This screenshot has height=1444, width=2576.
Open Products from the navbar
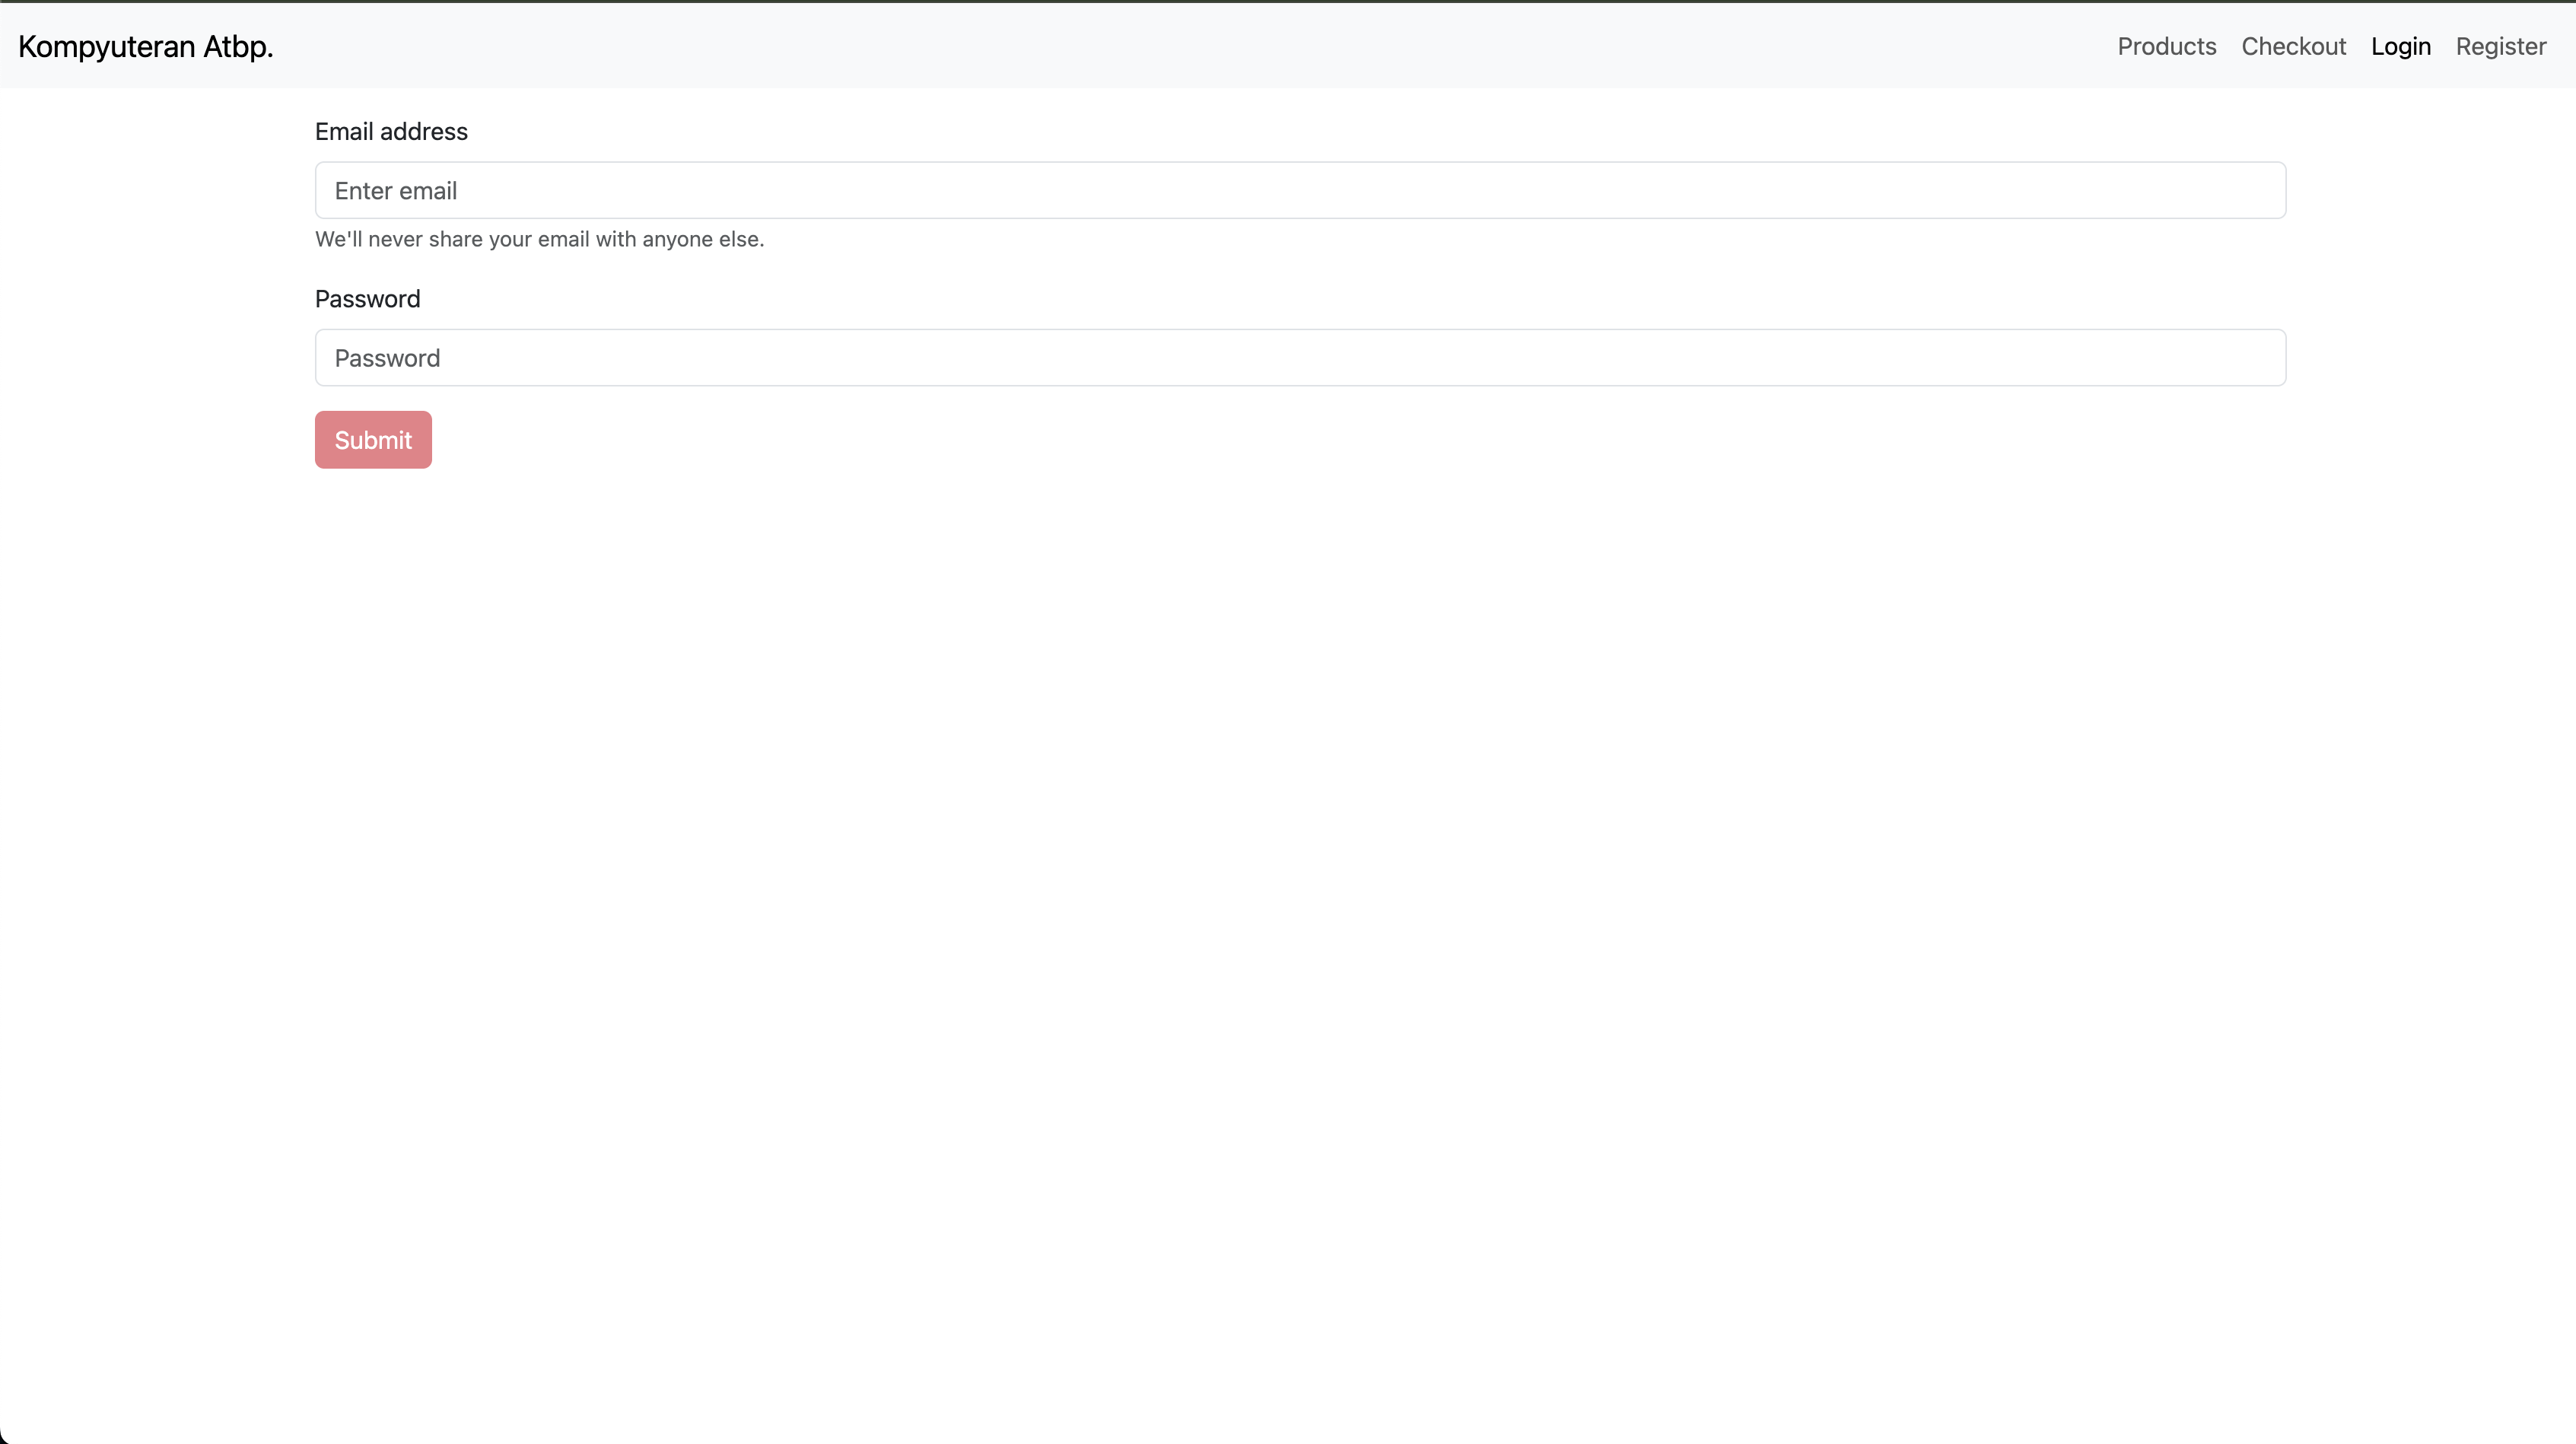(2166, 46)
